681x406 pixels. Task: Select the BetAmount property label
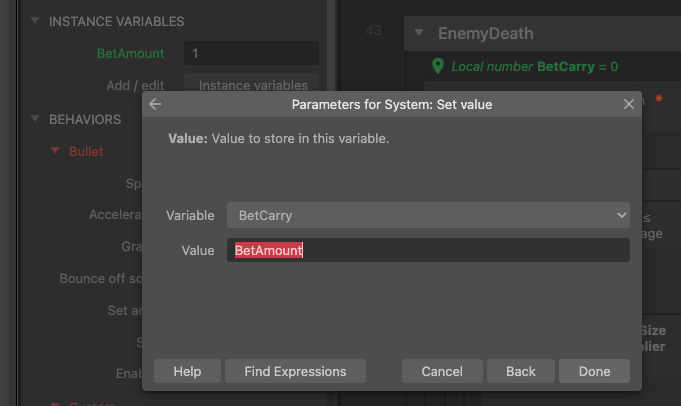click(x=130, y=53)
